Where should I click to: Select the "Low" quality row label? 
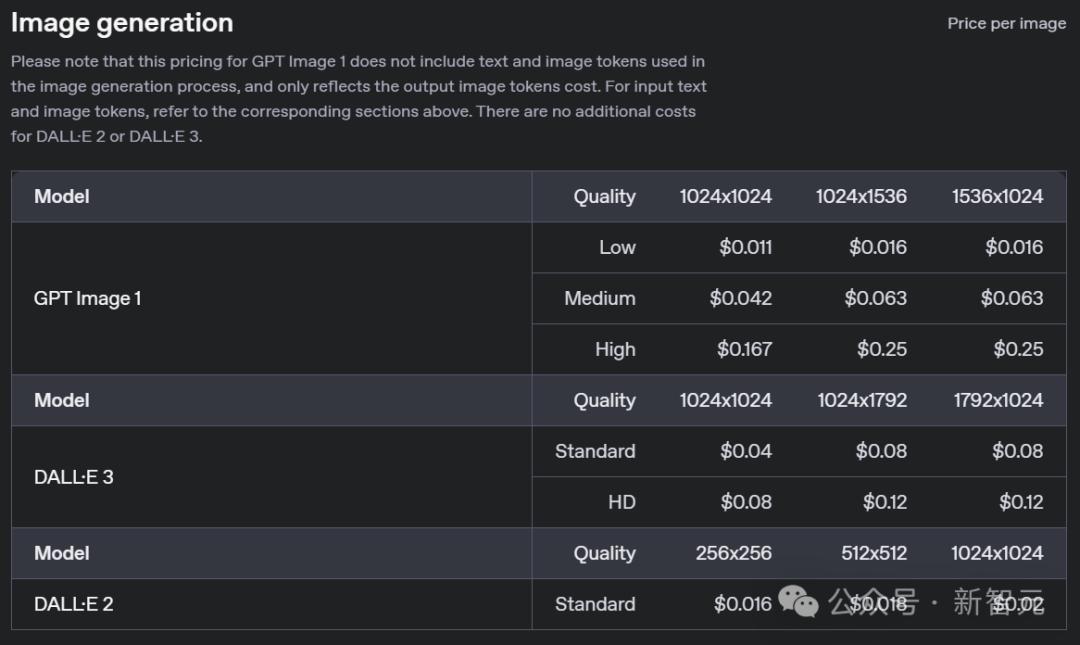[617, 247]
